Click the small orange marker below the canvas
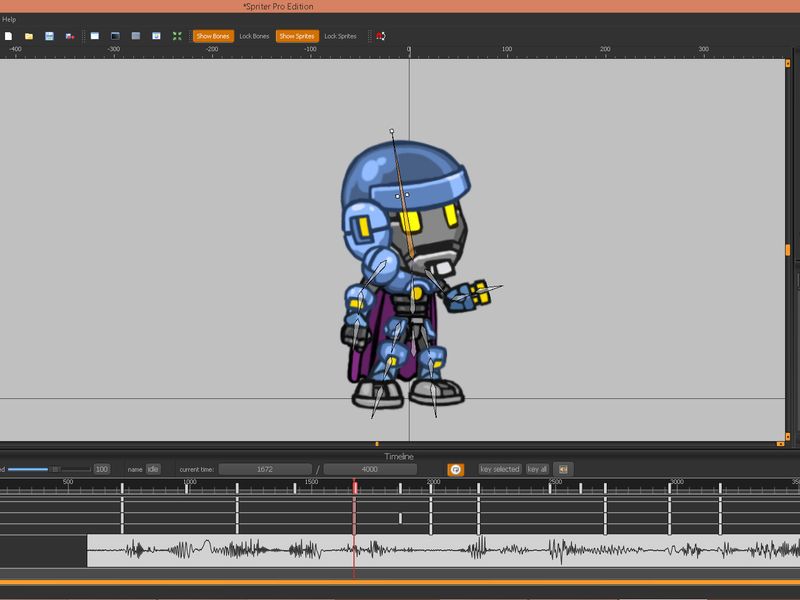 377,444
